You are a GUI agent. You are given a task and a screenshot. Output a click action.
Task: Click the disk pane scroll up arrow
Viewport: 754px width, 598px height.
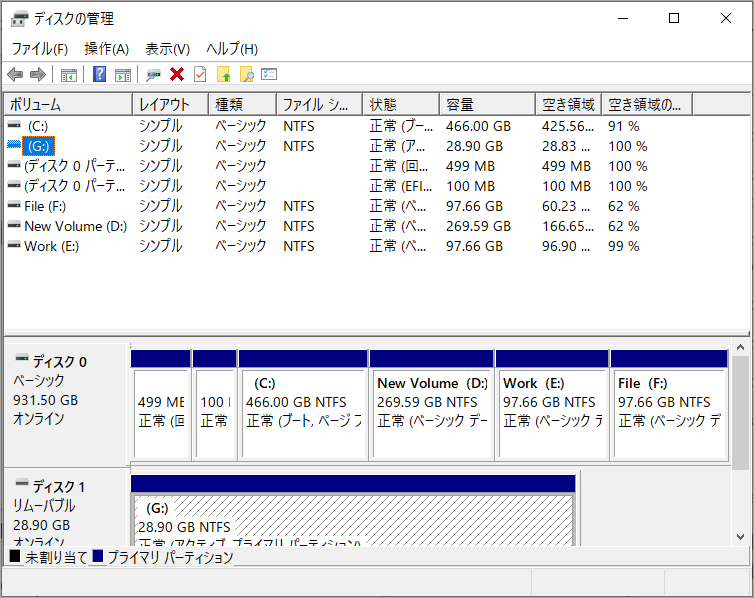pos(741,347)
